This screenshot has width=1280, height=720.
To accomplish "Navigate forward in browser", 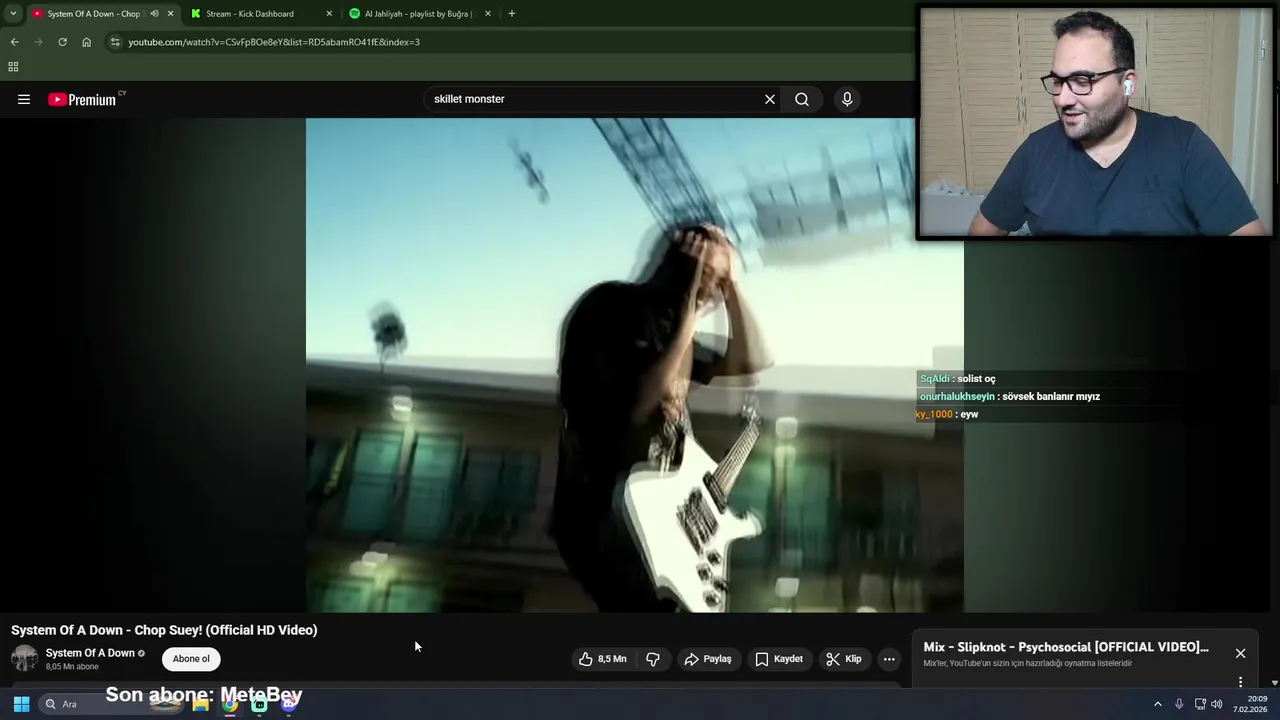I will [38, 42].
